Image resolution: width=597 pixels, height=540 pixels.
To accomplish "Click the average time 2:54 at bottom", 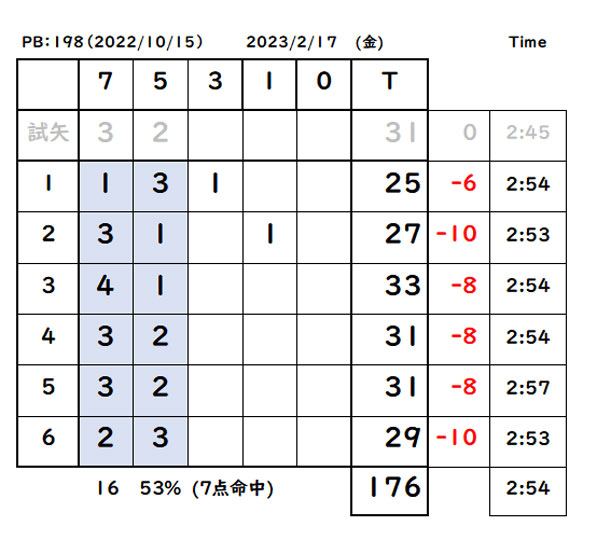I will click(x=528, y=488).
